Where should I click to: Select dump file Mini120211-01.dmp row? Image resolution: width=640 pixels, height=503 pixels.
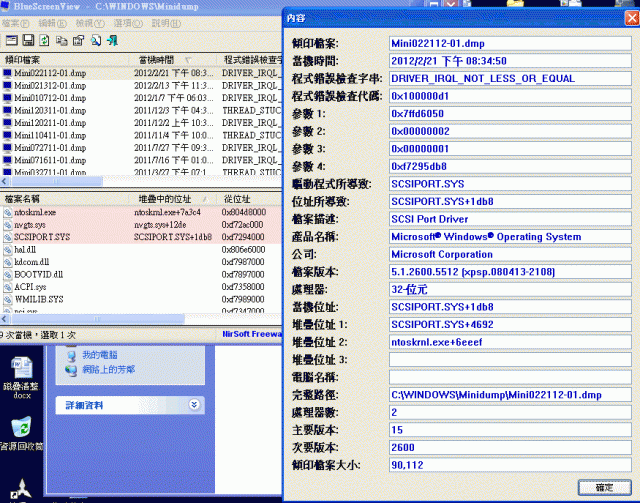[x=141, y=123]
